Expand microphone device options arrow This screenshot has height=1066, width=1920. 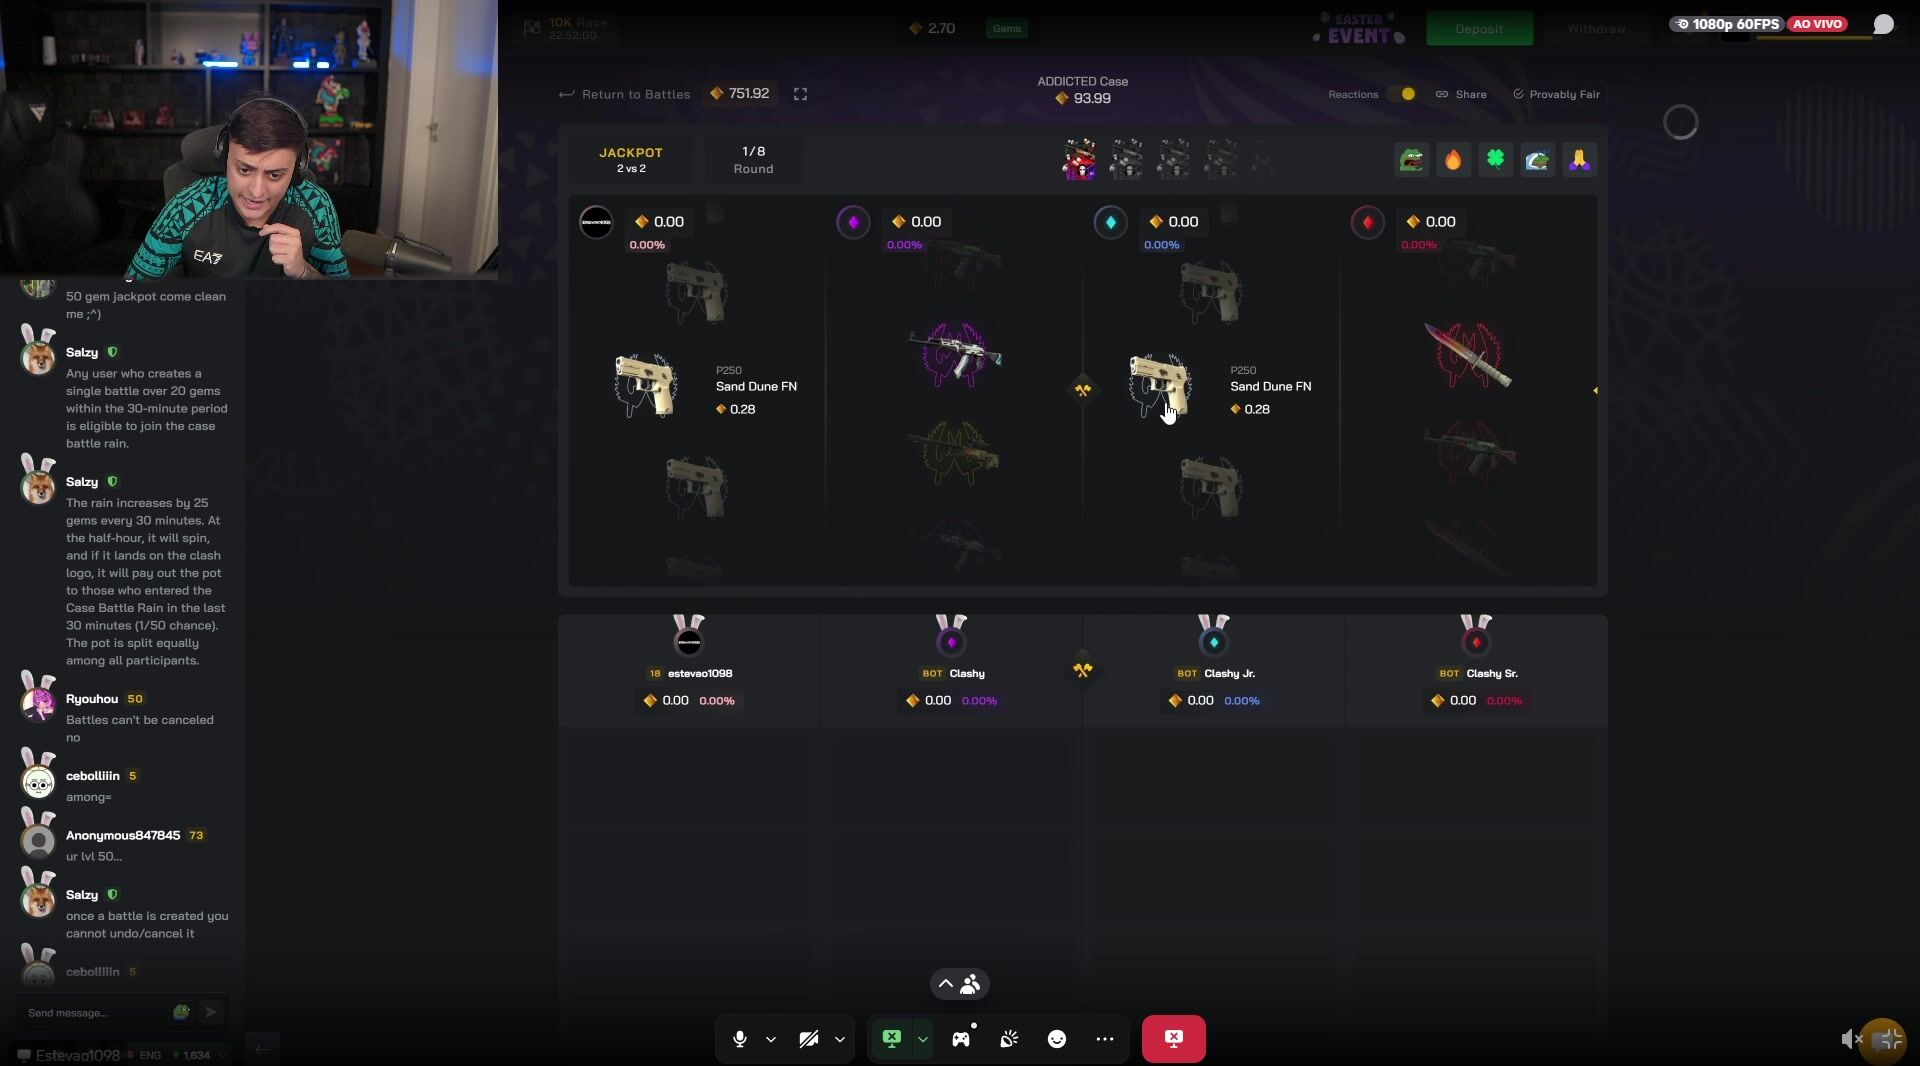pos(771,1039)
